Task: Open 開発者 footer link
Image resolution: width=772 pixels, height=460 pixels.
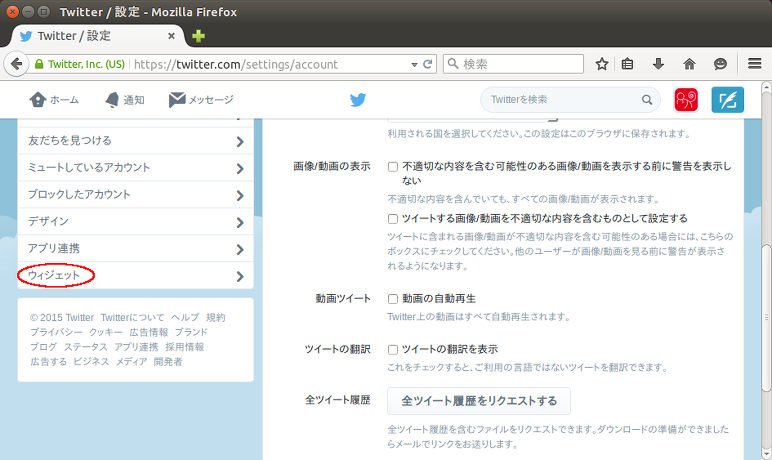Action: tap(168, 362)
